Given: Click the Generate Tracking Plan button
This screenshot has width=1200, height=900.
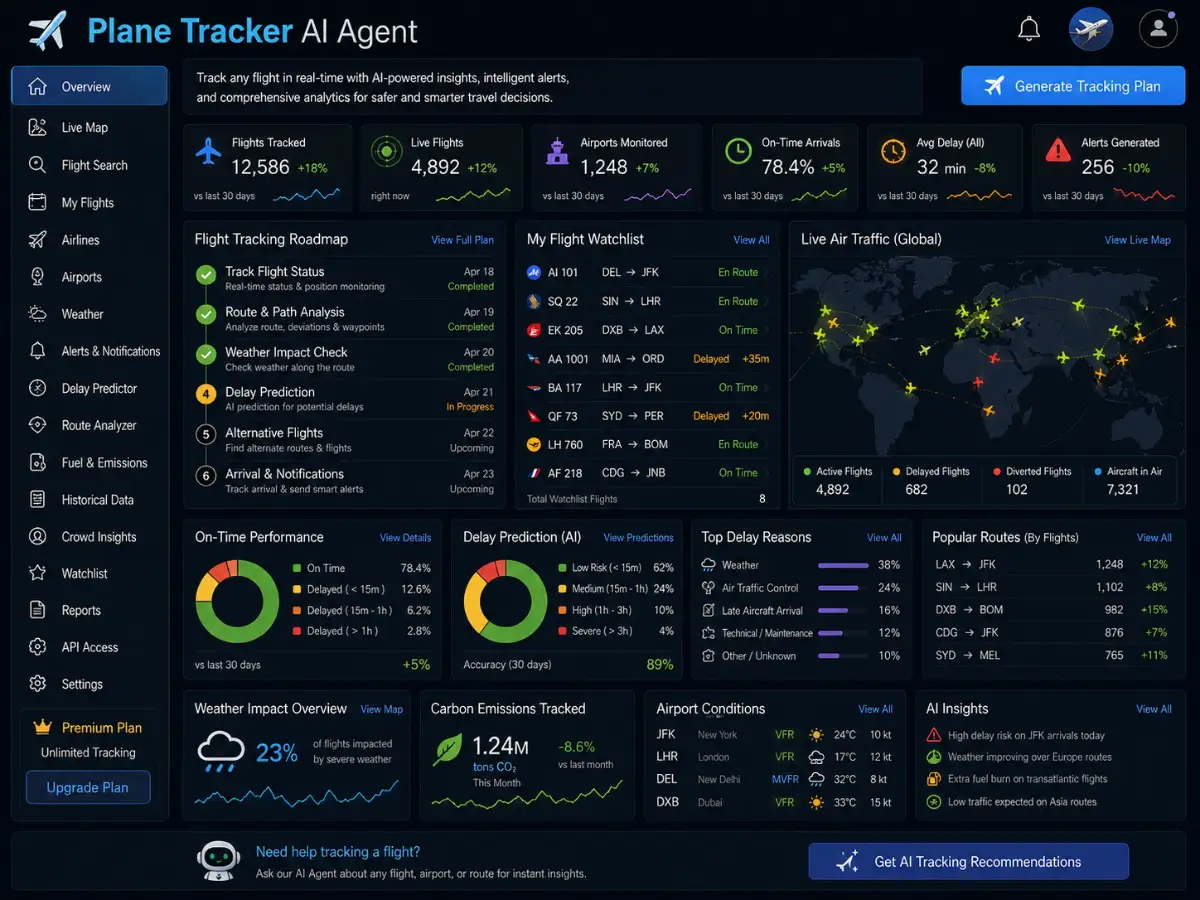Looking at the screenshot, I should coord(1073,86).
